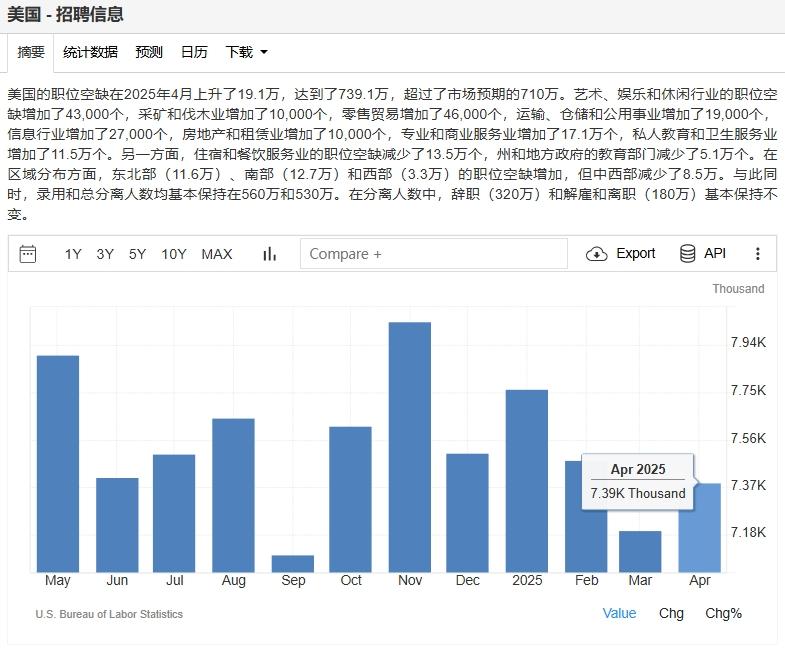
Task: Click the Oct bar in chart
Action: [350, 499]
